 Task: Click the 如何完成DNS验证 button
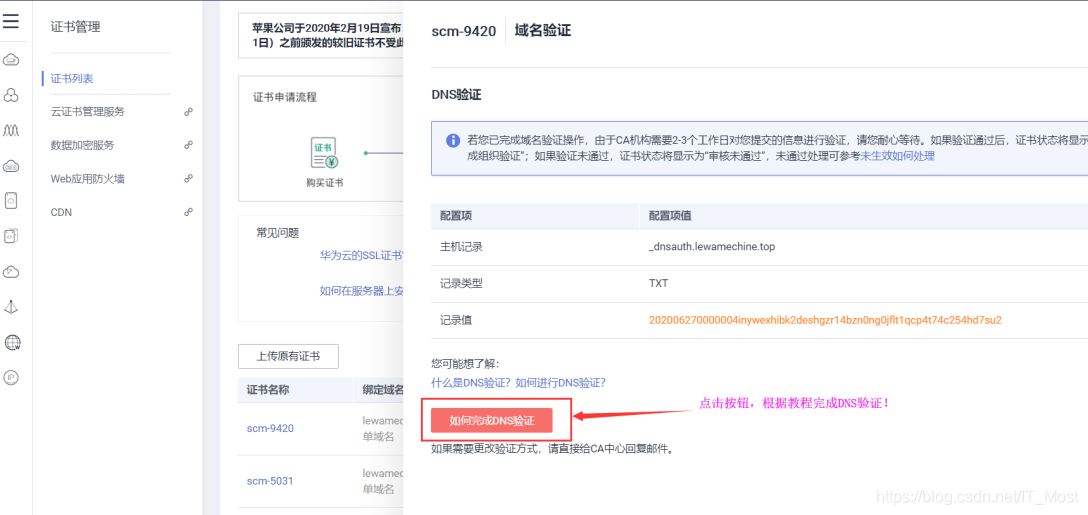(x=491, y=421)
